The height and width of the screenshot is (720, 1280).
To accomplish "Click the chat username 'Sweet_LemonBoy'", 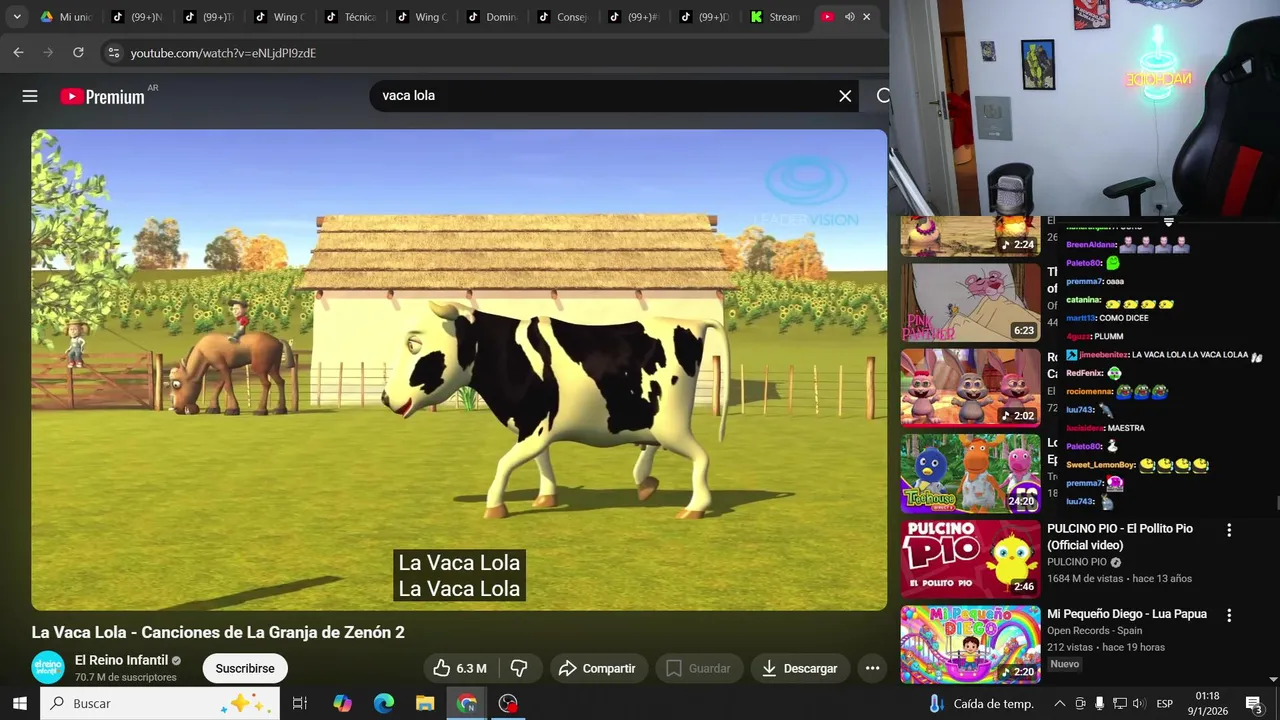I will (1100, 465).
